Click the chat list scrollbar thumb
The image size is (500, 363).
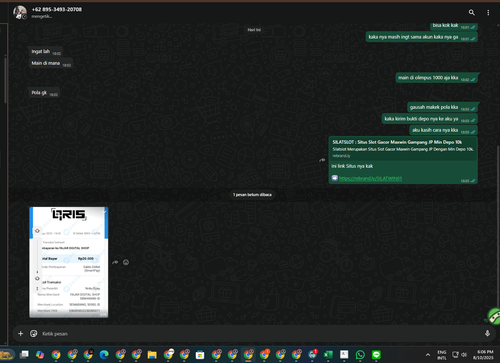5,80
